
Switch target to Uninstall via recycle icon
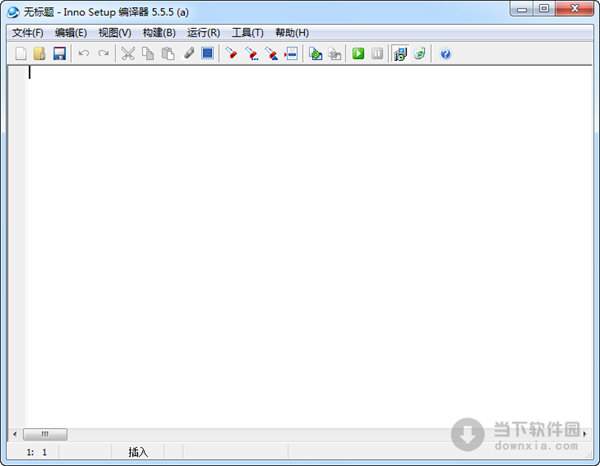pyautogui.click(x=420, y=53)
